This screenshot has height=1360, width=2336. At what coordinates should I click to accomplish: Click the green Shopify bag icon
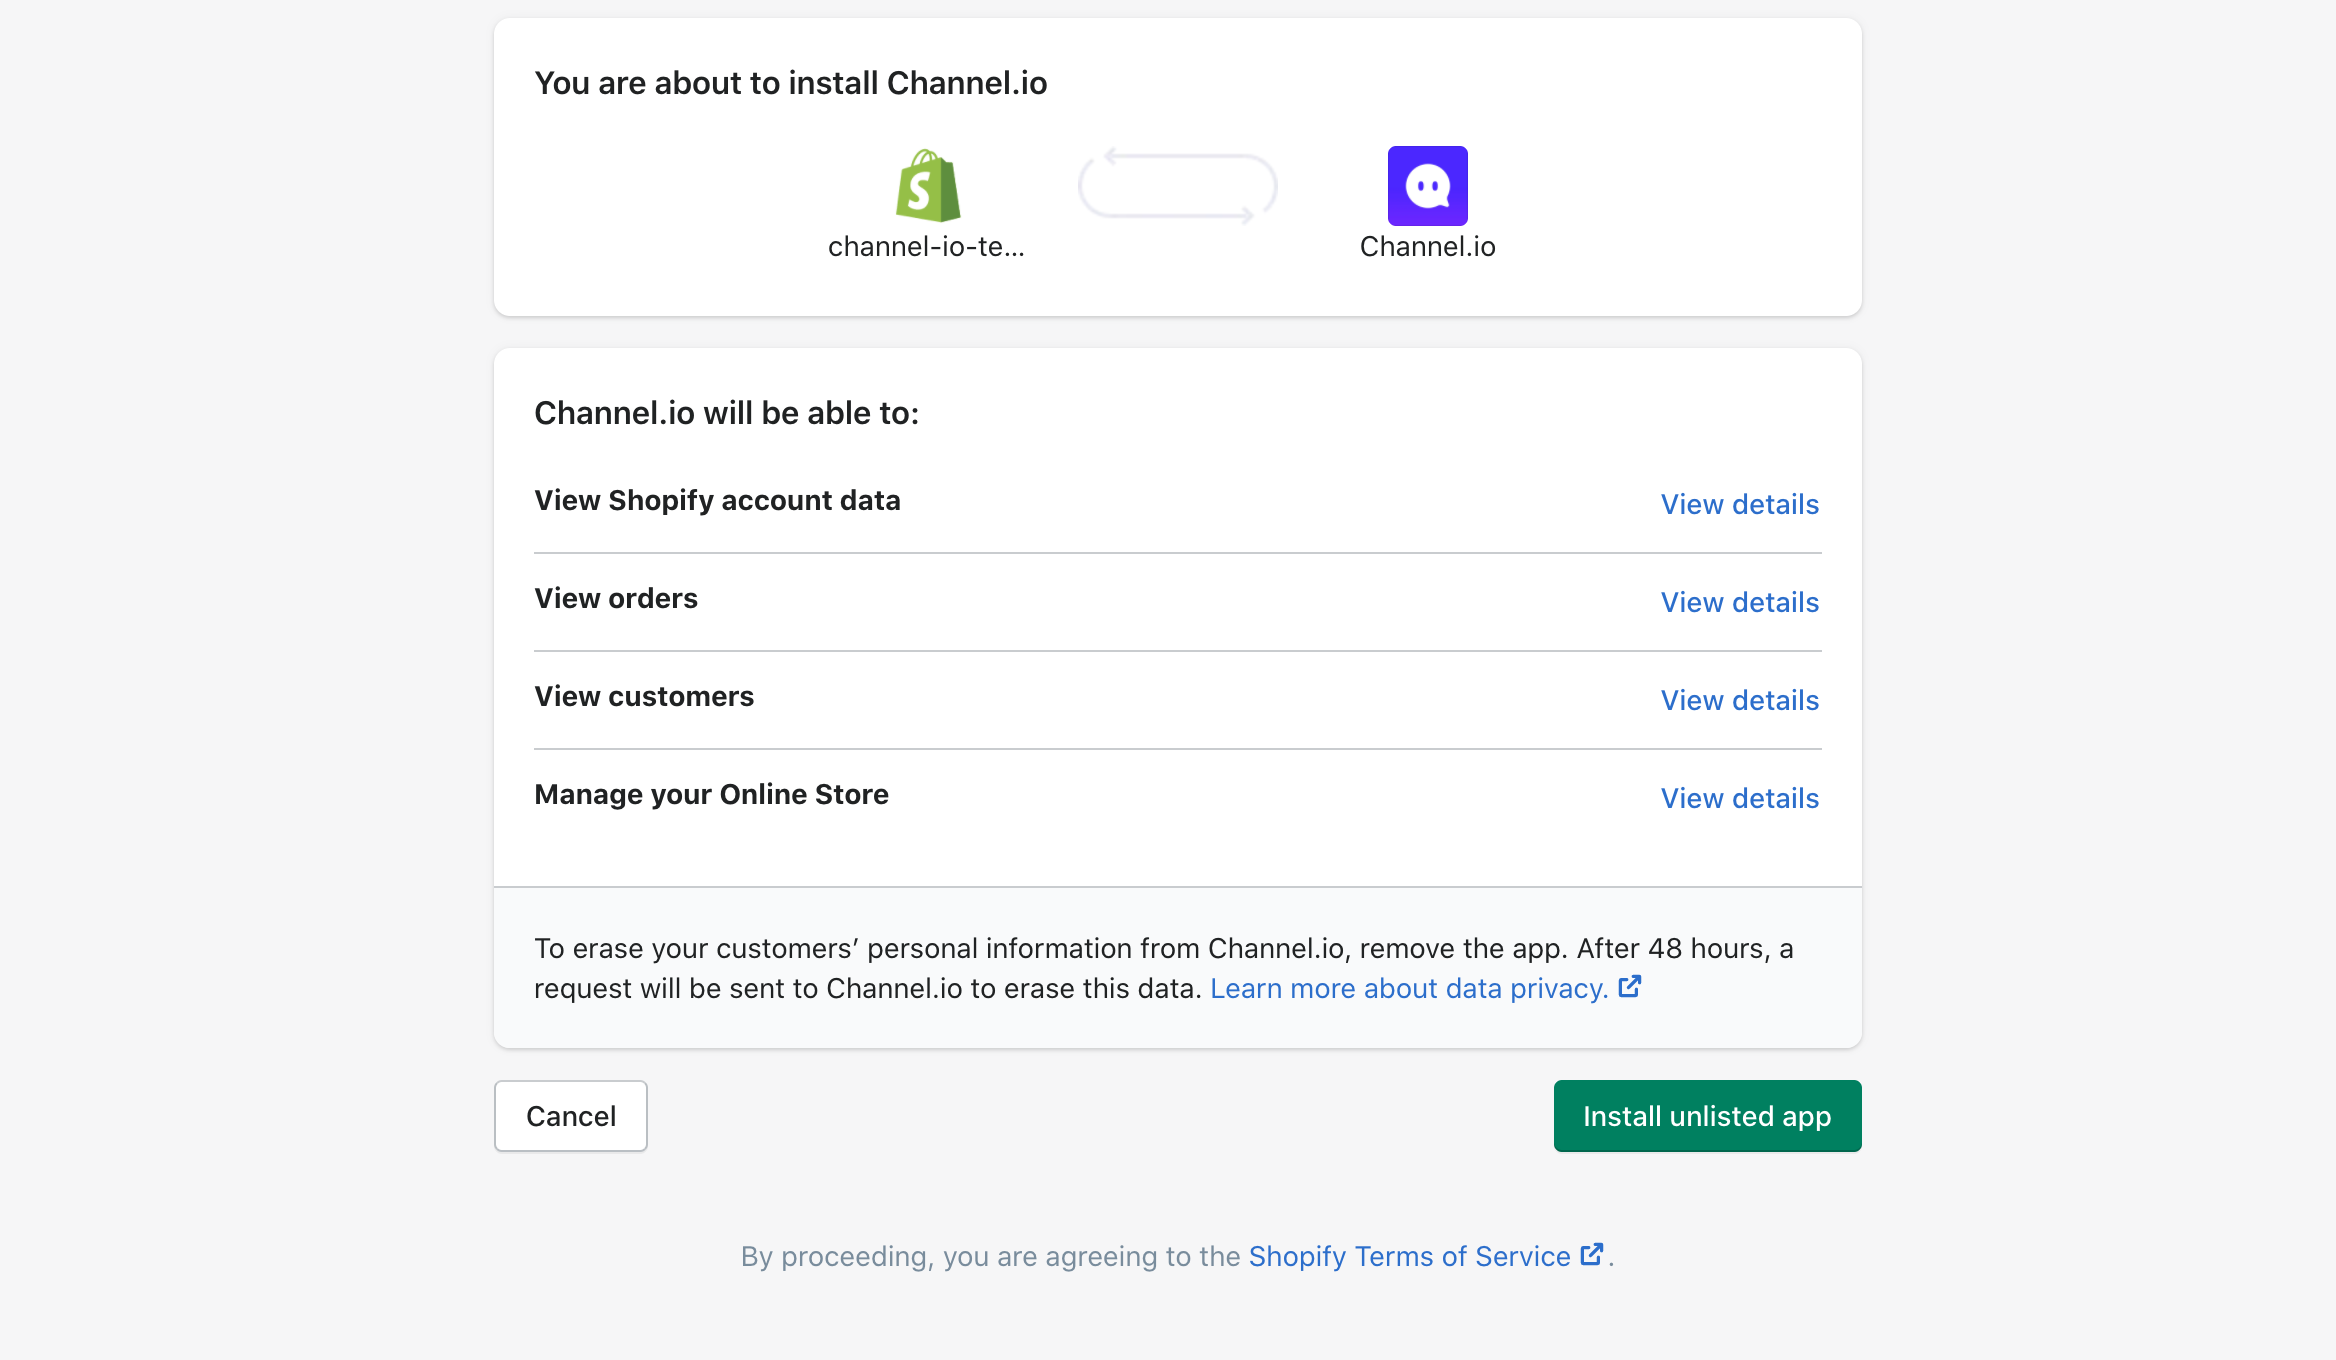pos(927,186)
